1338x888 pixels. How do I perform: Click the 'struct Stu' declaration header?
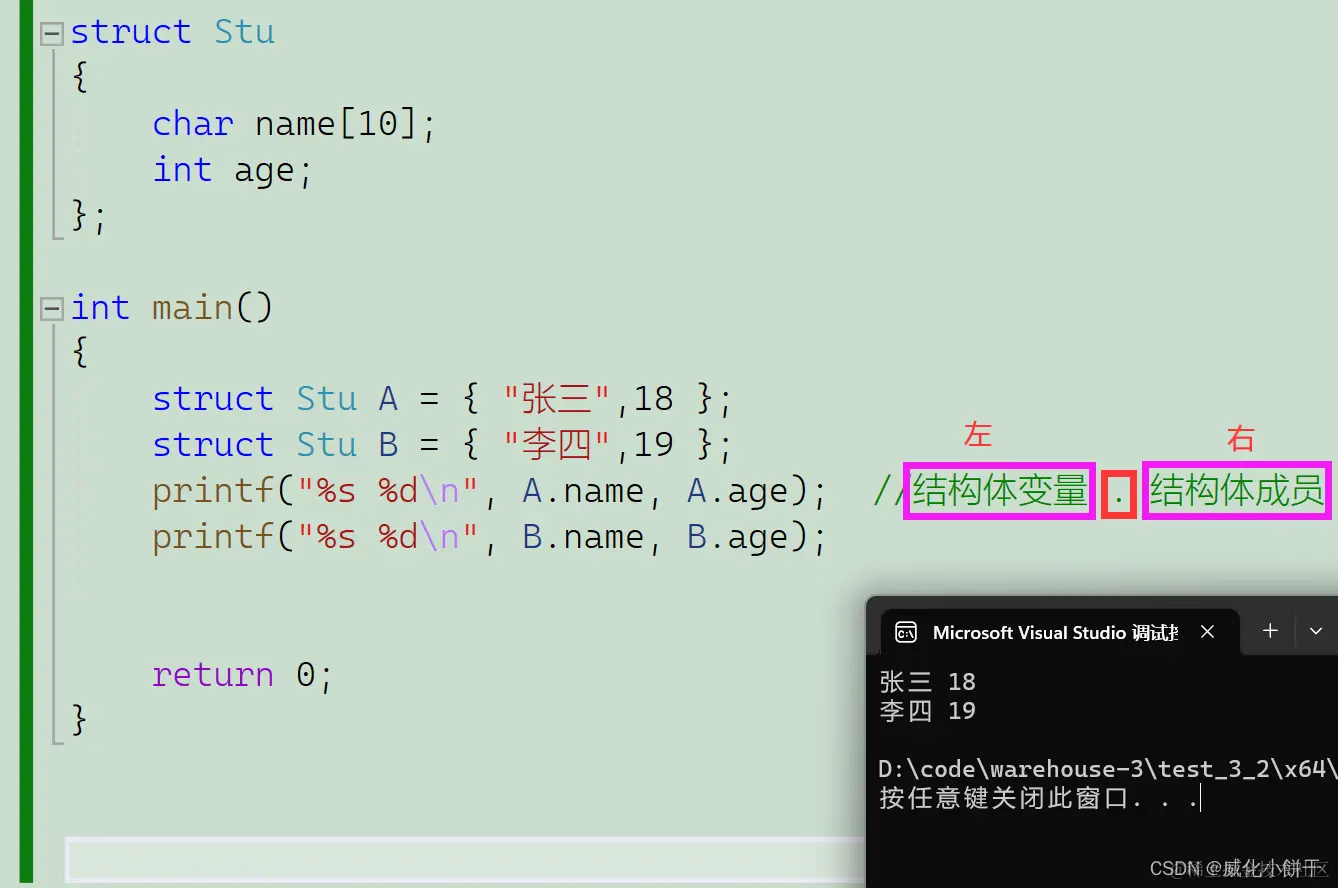[172, 32]
